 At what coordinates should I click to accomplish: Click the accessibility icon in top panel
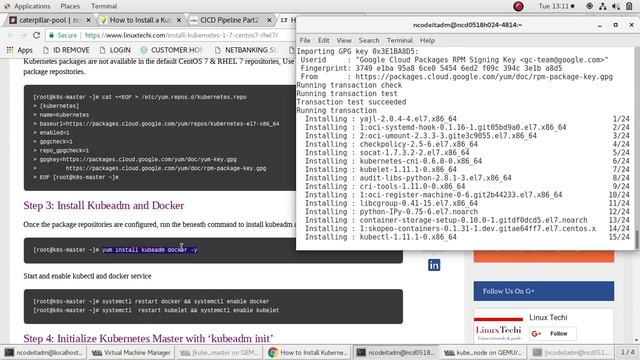(589, 6)
